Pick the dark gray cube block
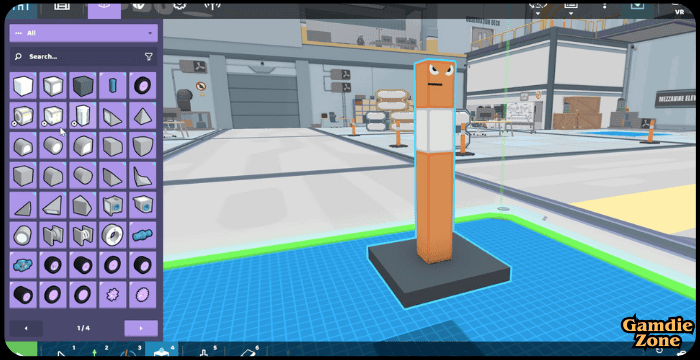700x360 pixels. tap(83, 85)
